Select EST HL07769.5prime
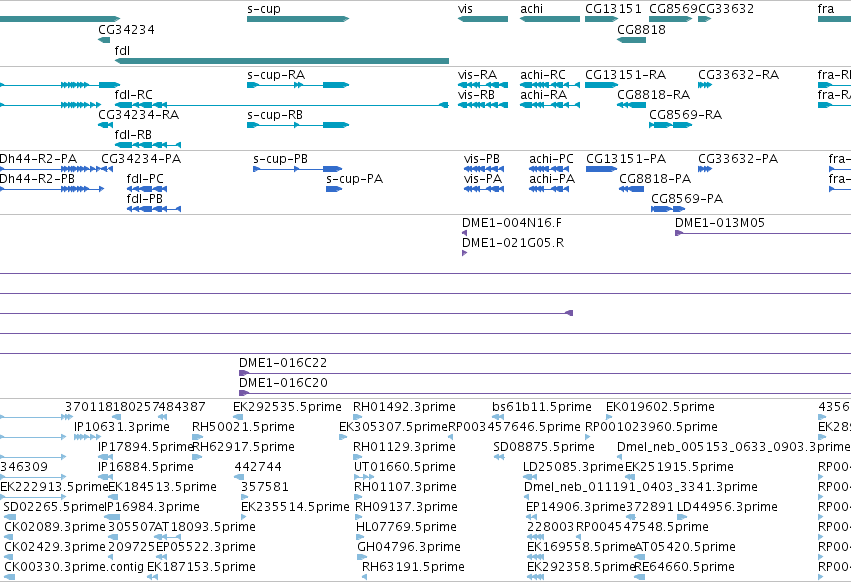The width and height of the screenshot is (851, 582). pos(405,527)
